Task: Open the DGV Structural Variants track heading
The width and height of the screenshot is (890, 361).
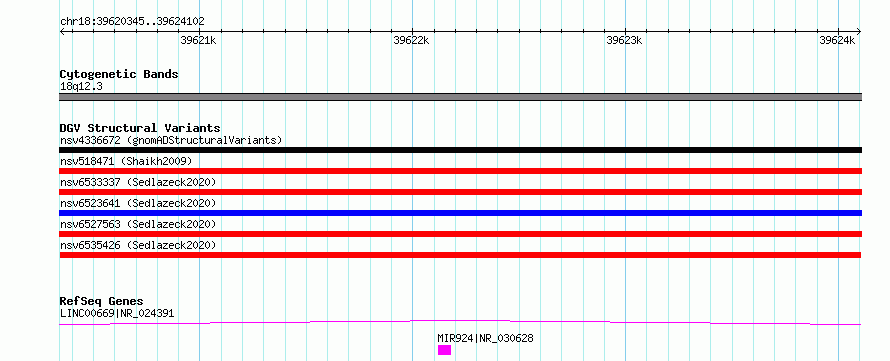Action: tap(140, 128)
